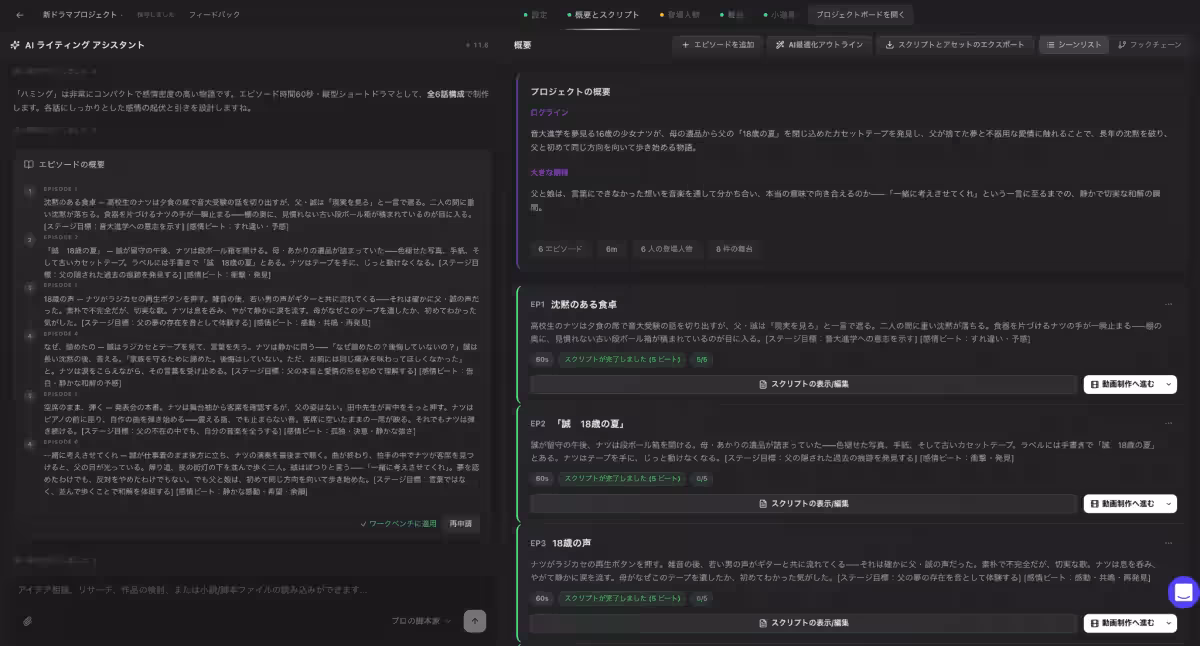1200x646 pixels.
Task: Click the wand icon in AI最適化アウトライン
Action: (x=780, y=45)
